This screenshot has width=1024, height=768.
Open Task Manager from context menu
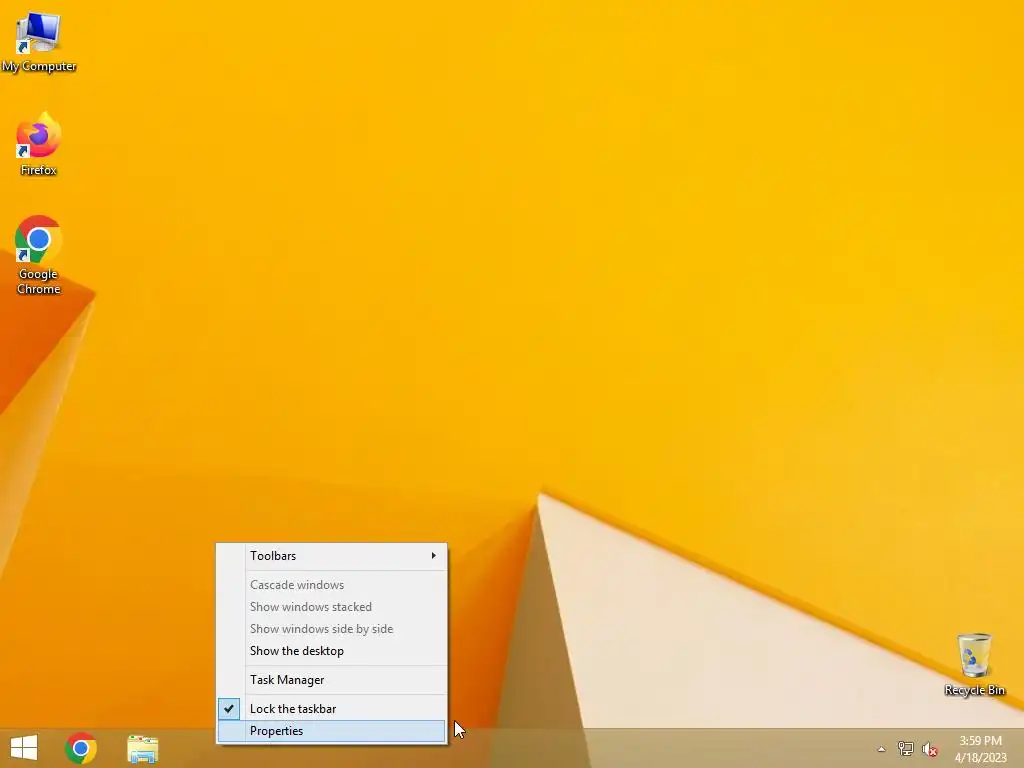[332, 680]
